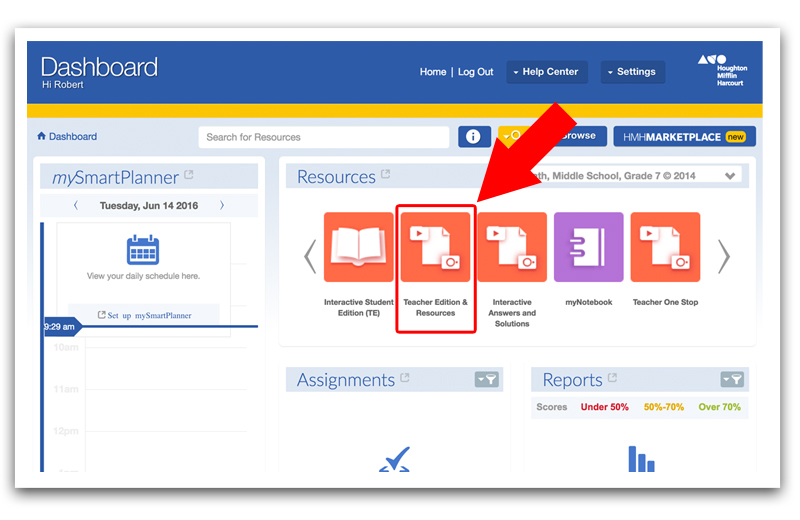Viewport: 800px width, 520px height.
Task: Open the Reports filter dropdown
Action: coord(732,380)
